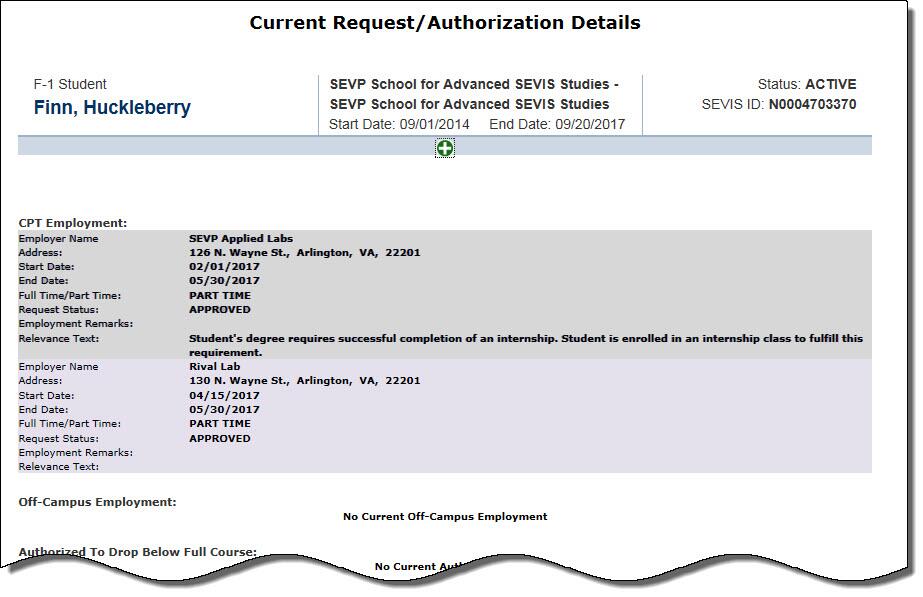Click Current Request/Authorization Details page title

point(445,22)
